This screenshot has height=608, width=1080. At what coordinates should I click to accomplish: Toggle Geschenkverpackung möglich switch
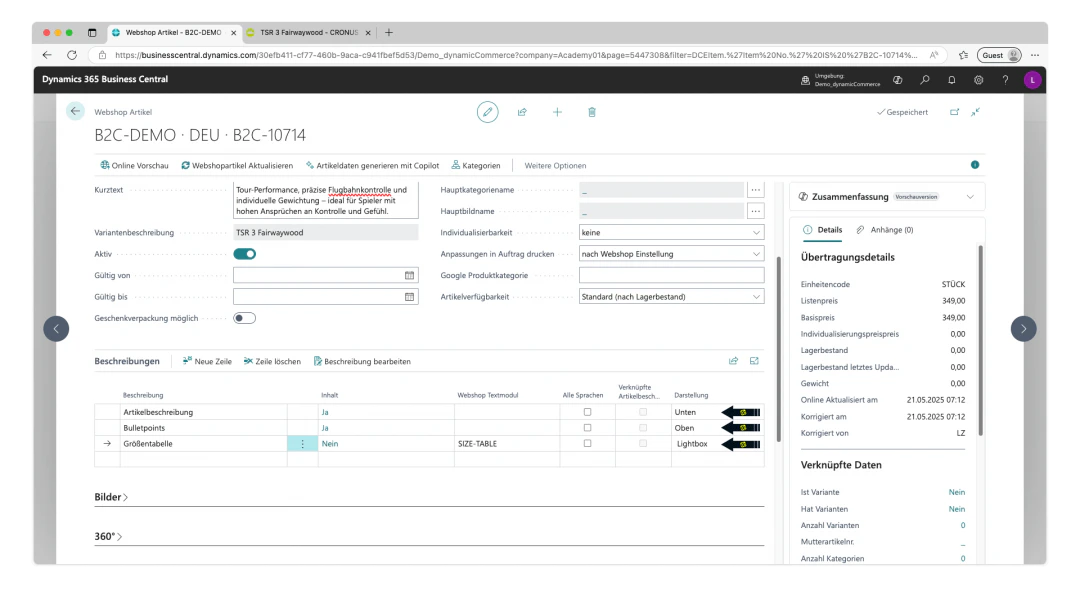point(245,318)
